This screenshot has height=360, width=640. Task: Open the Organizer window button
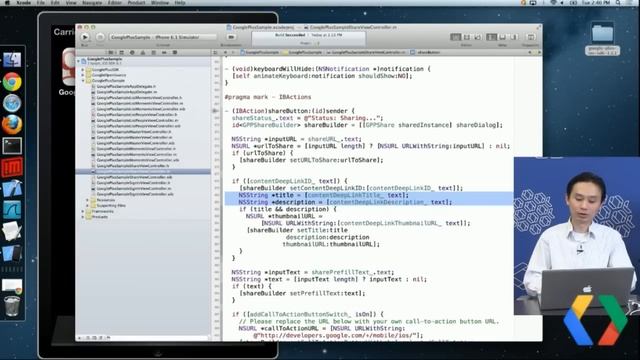[531, 37]
